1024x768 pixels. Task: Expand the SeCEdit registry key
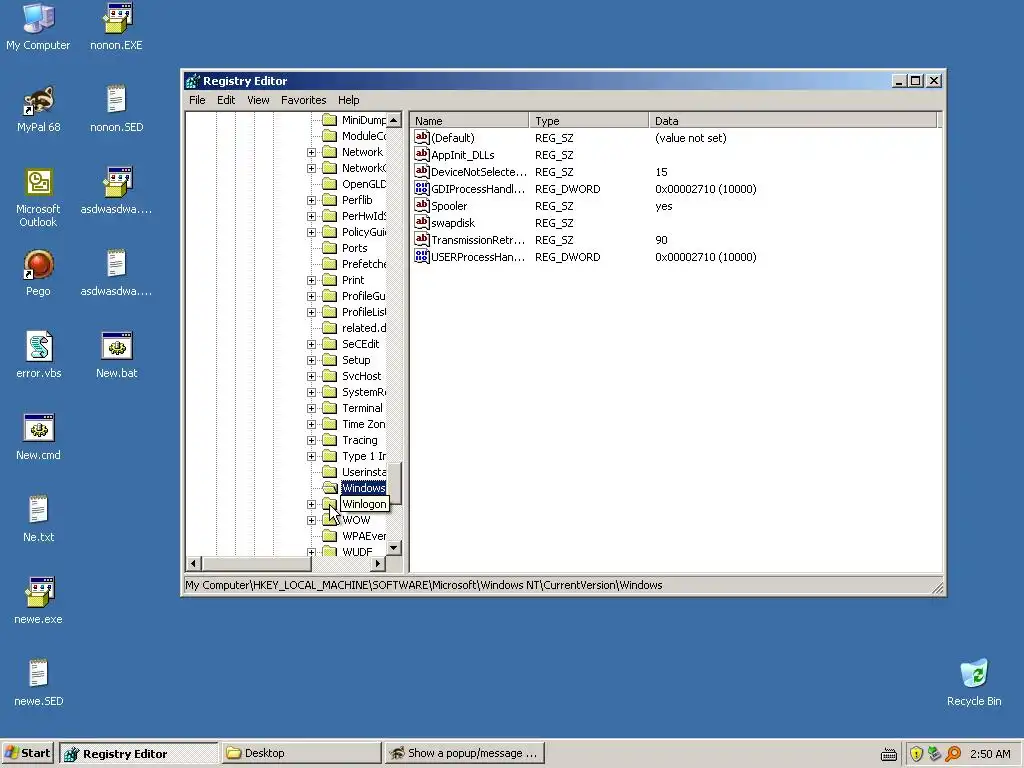pyautogui.click(x=312, y=344)
